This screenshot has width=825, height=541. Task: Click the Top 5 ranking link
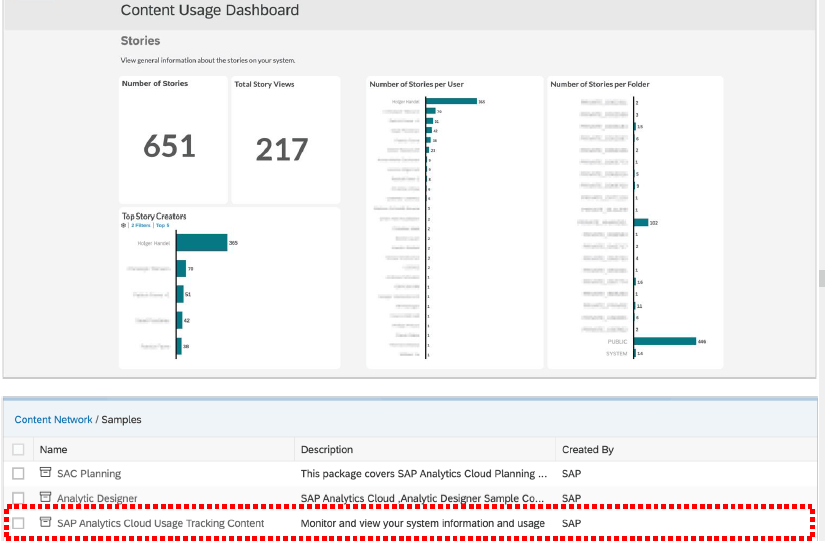[161, 226]
